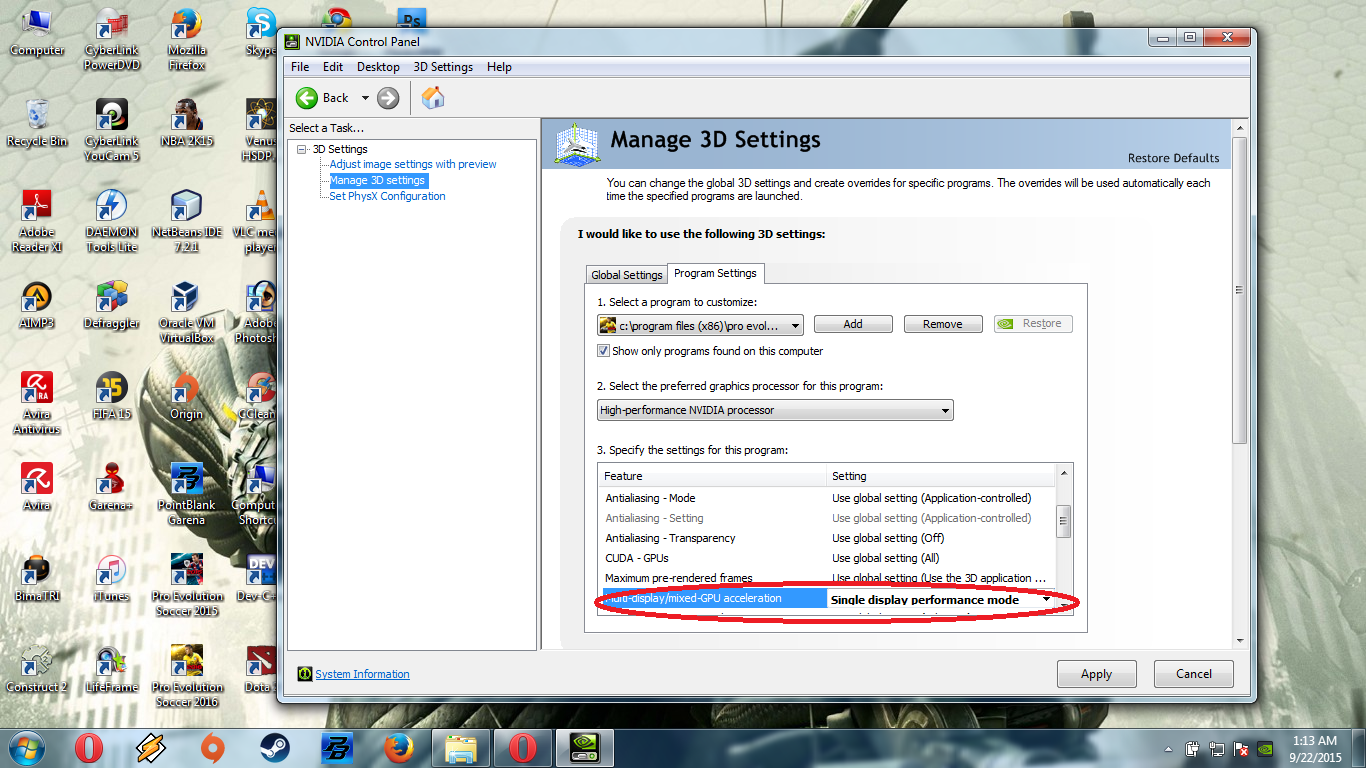1366x768 pixels.
Task: Click the Origin icon on taskbar
Action: (212, 748)
